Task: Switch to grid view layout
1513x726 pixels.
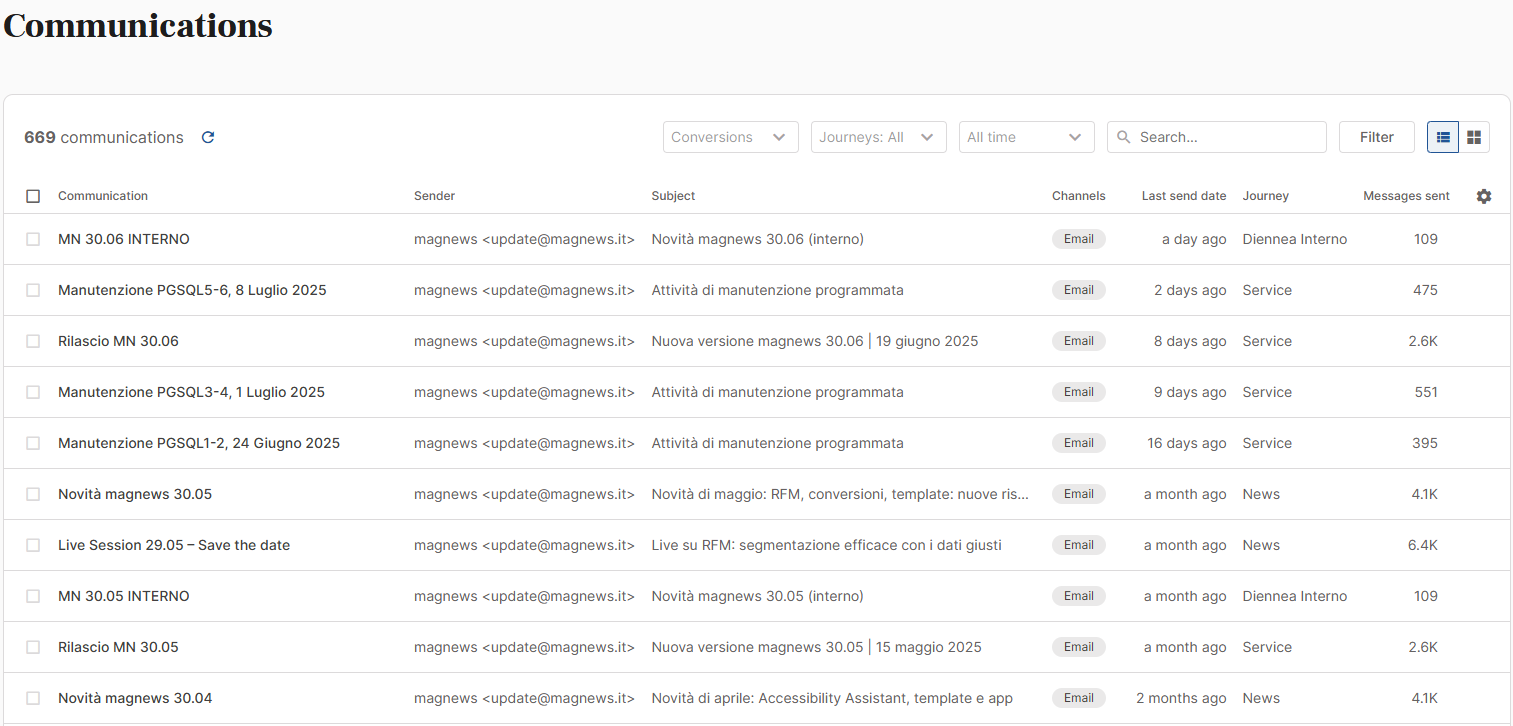Action: (x=1474, y=137)
